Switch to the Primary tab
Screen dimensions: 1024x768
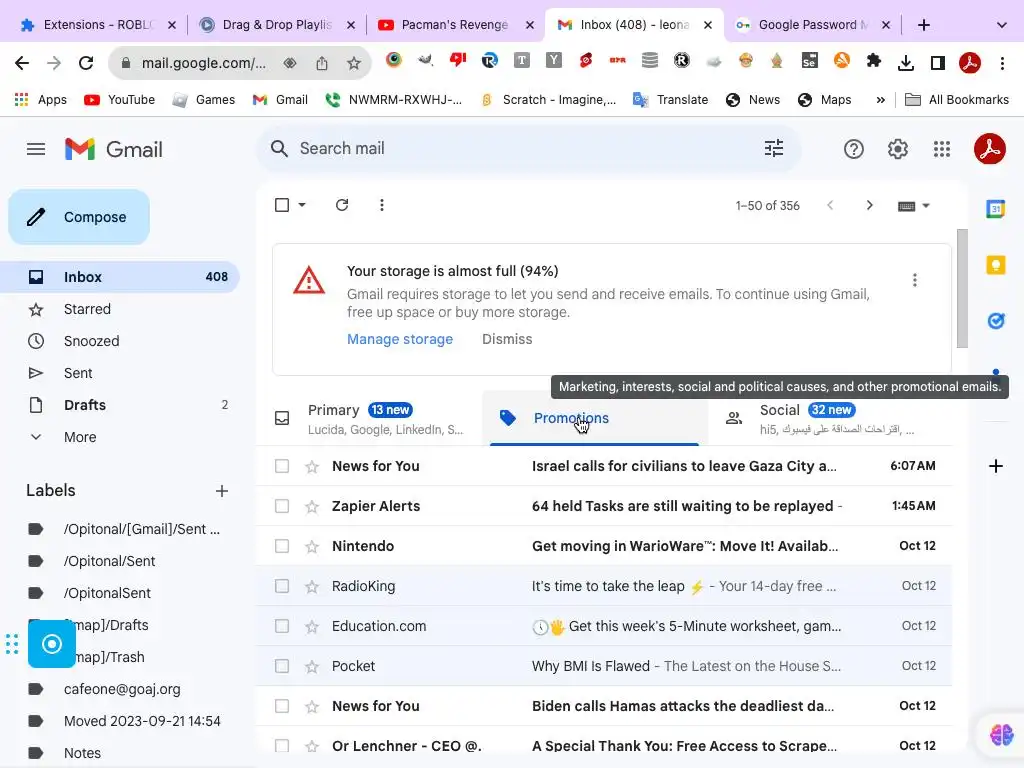[369, 418]
